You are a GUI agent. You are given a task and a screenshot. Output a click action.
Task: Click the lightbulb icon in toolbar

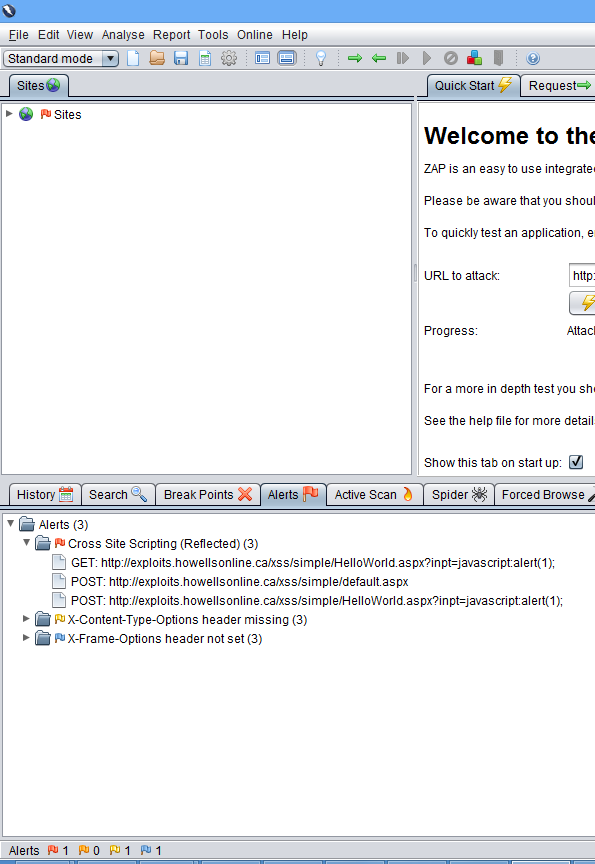(321, 58)
